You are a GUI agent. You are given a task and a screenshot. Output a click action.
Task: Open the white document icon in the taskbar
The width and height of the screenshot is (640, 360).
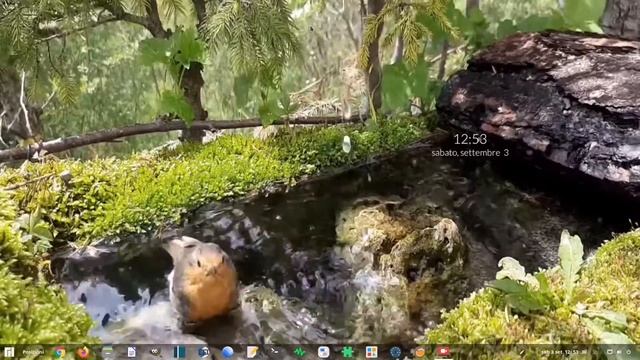[x=131, y=352]
